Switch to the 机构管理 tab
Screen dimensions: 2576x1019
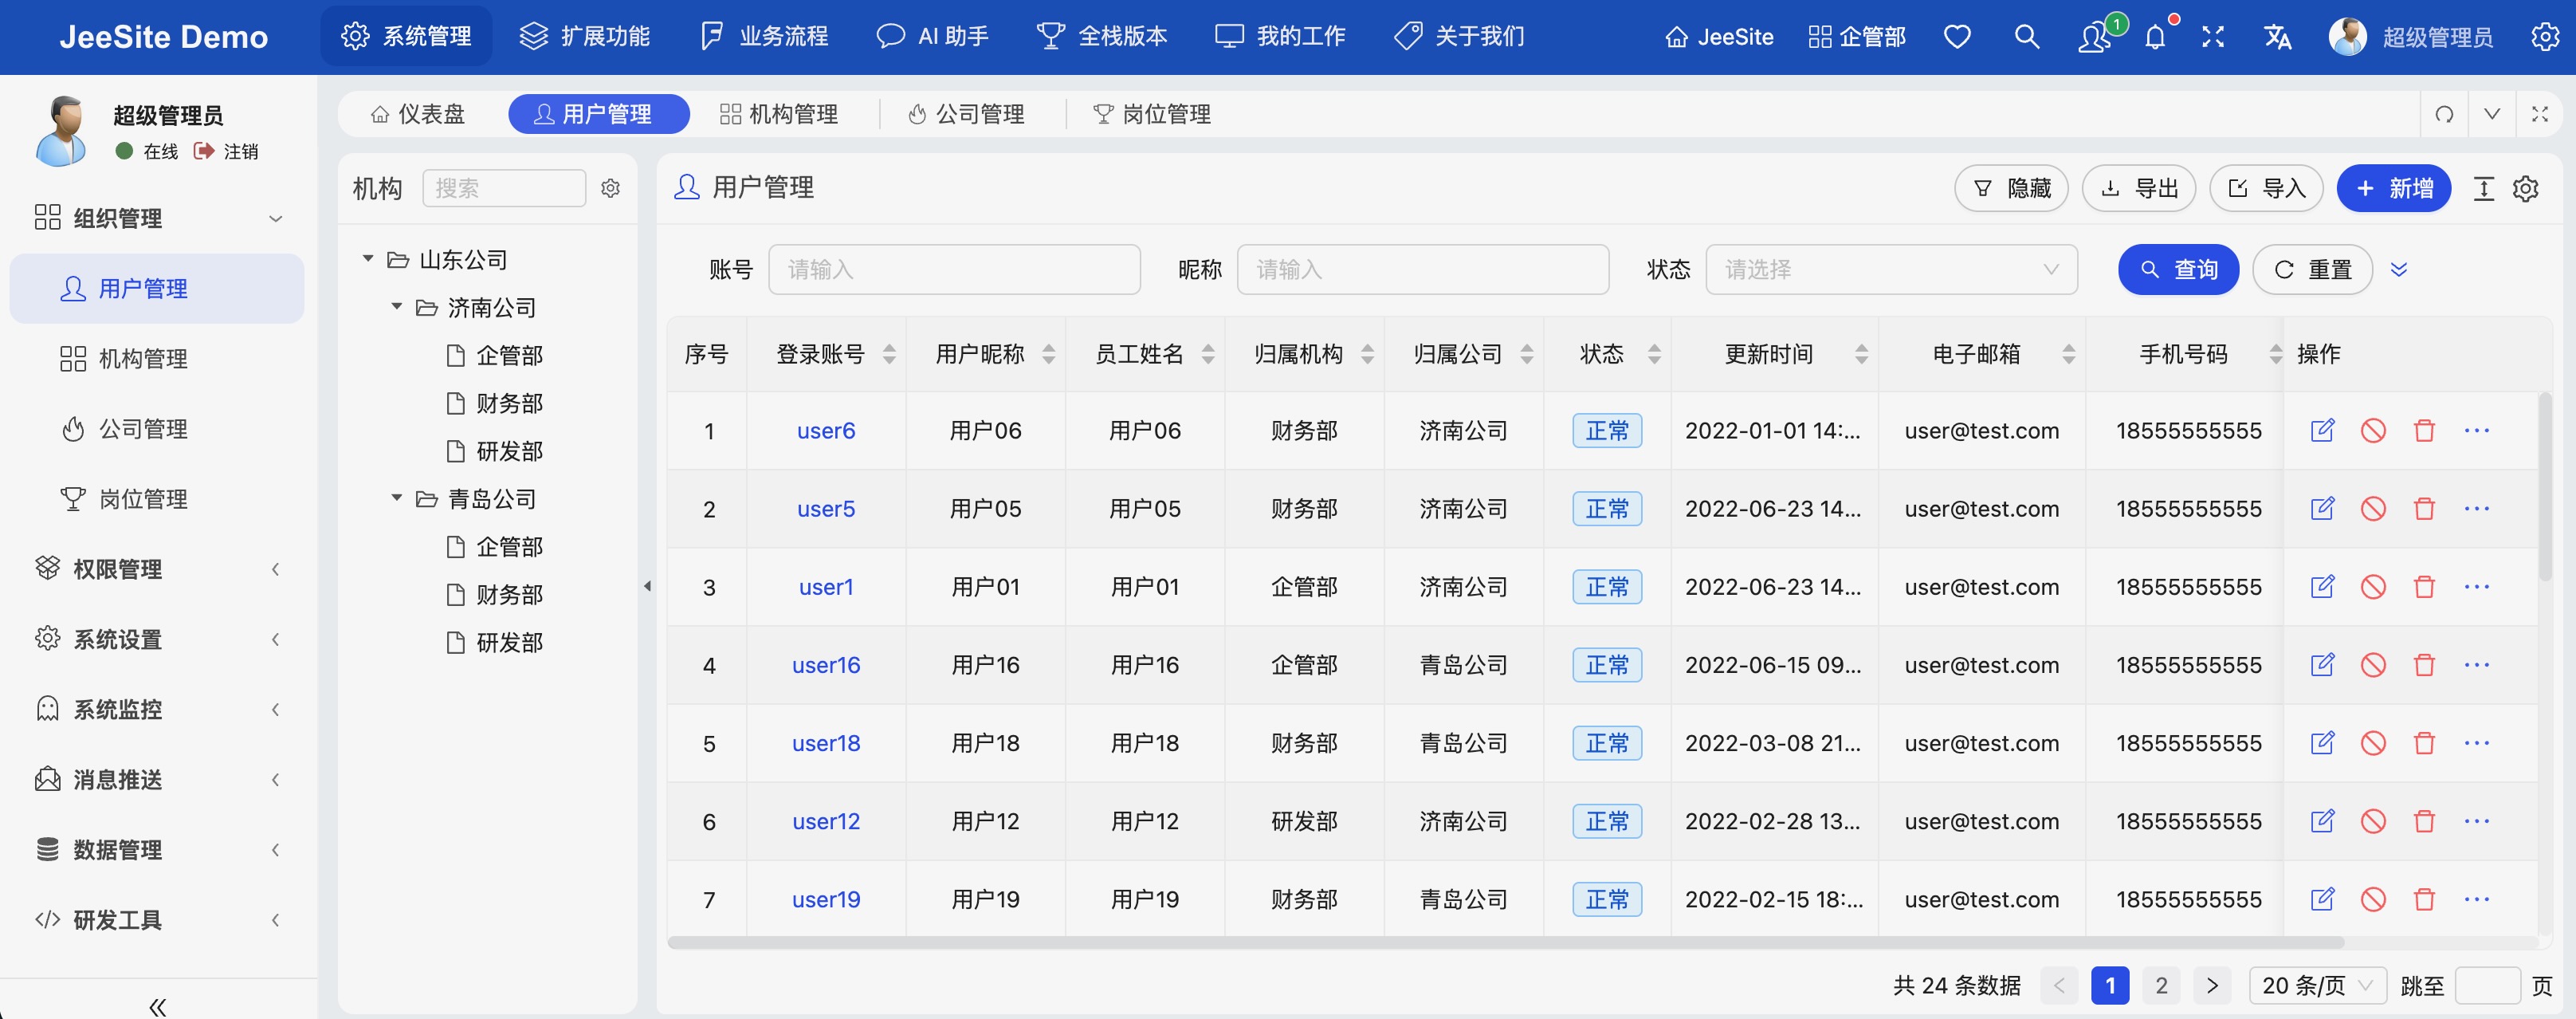point(779,114)
